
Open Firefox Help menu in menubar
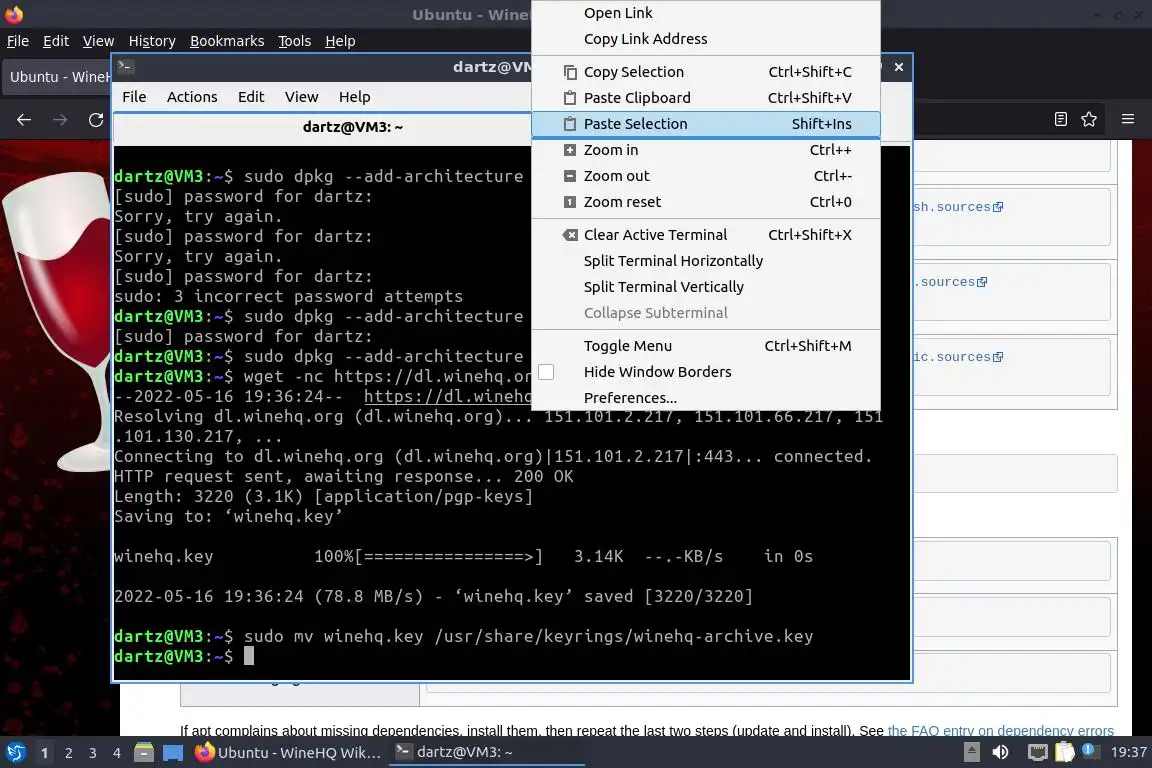(x=340, y=41)
